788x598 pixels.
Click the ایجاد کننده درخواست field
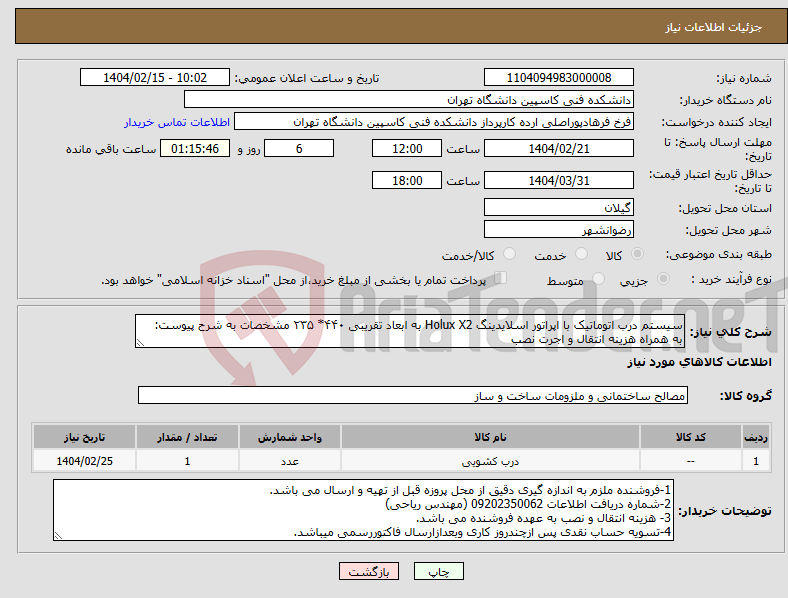434,122
